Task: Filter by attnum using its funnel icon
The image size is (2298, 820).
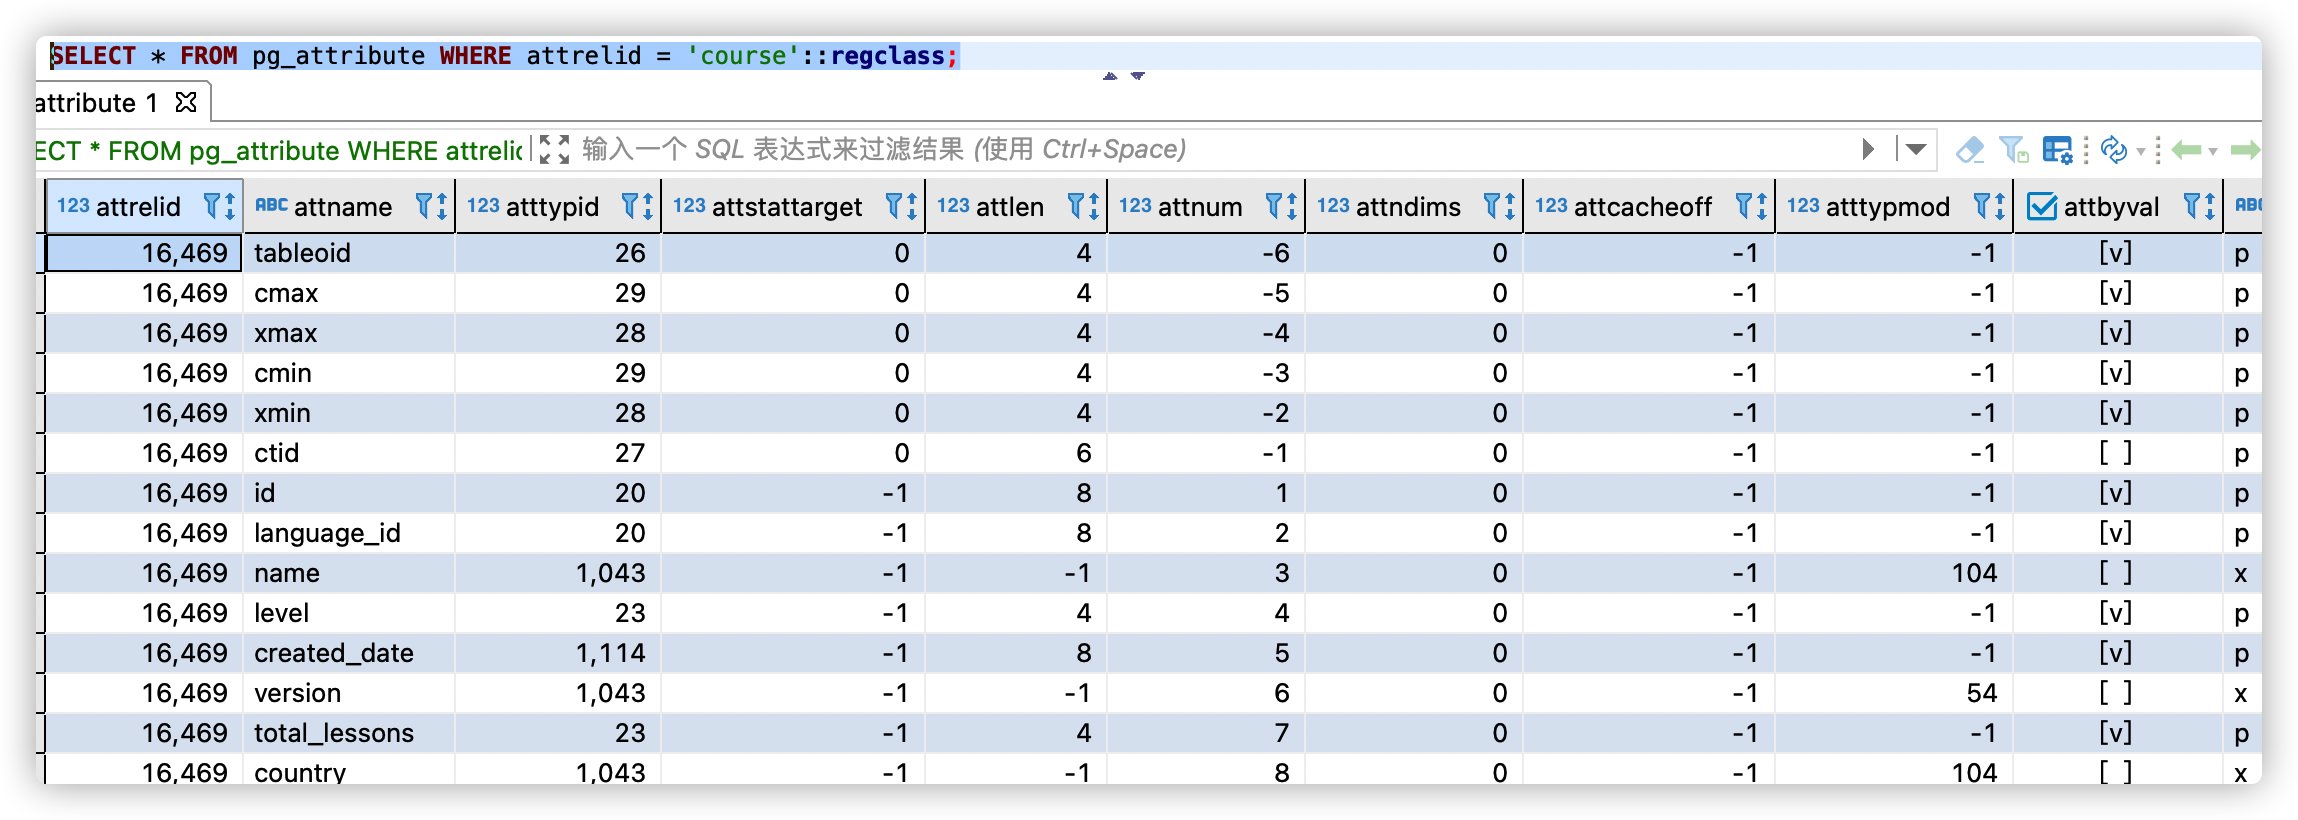Action: click(x=1274, y=206)
